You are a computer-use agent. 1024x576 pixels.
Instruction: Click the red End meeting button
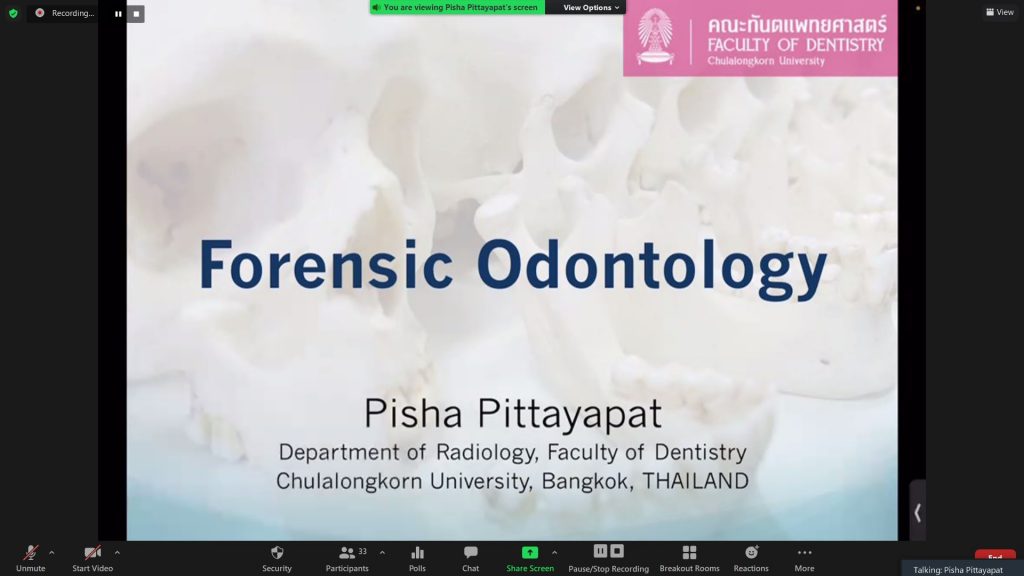click(995, 555)
